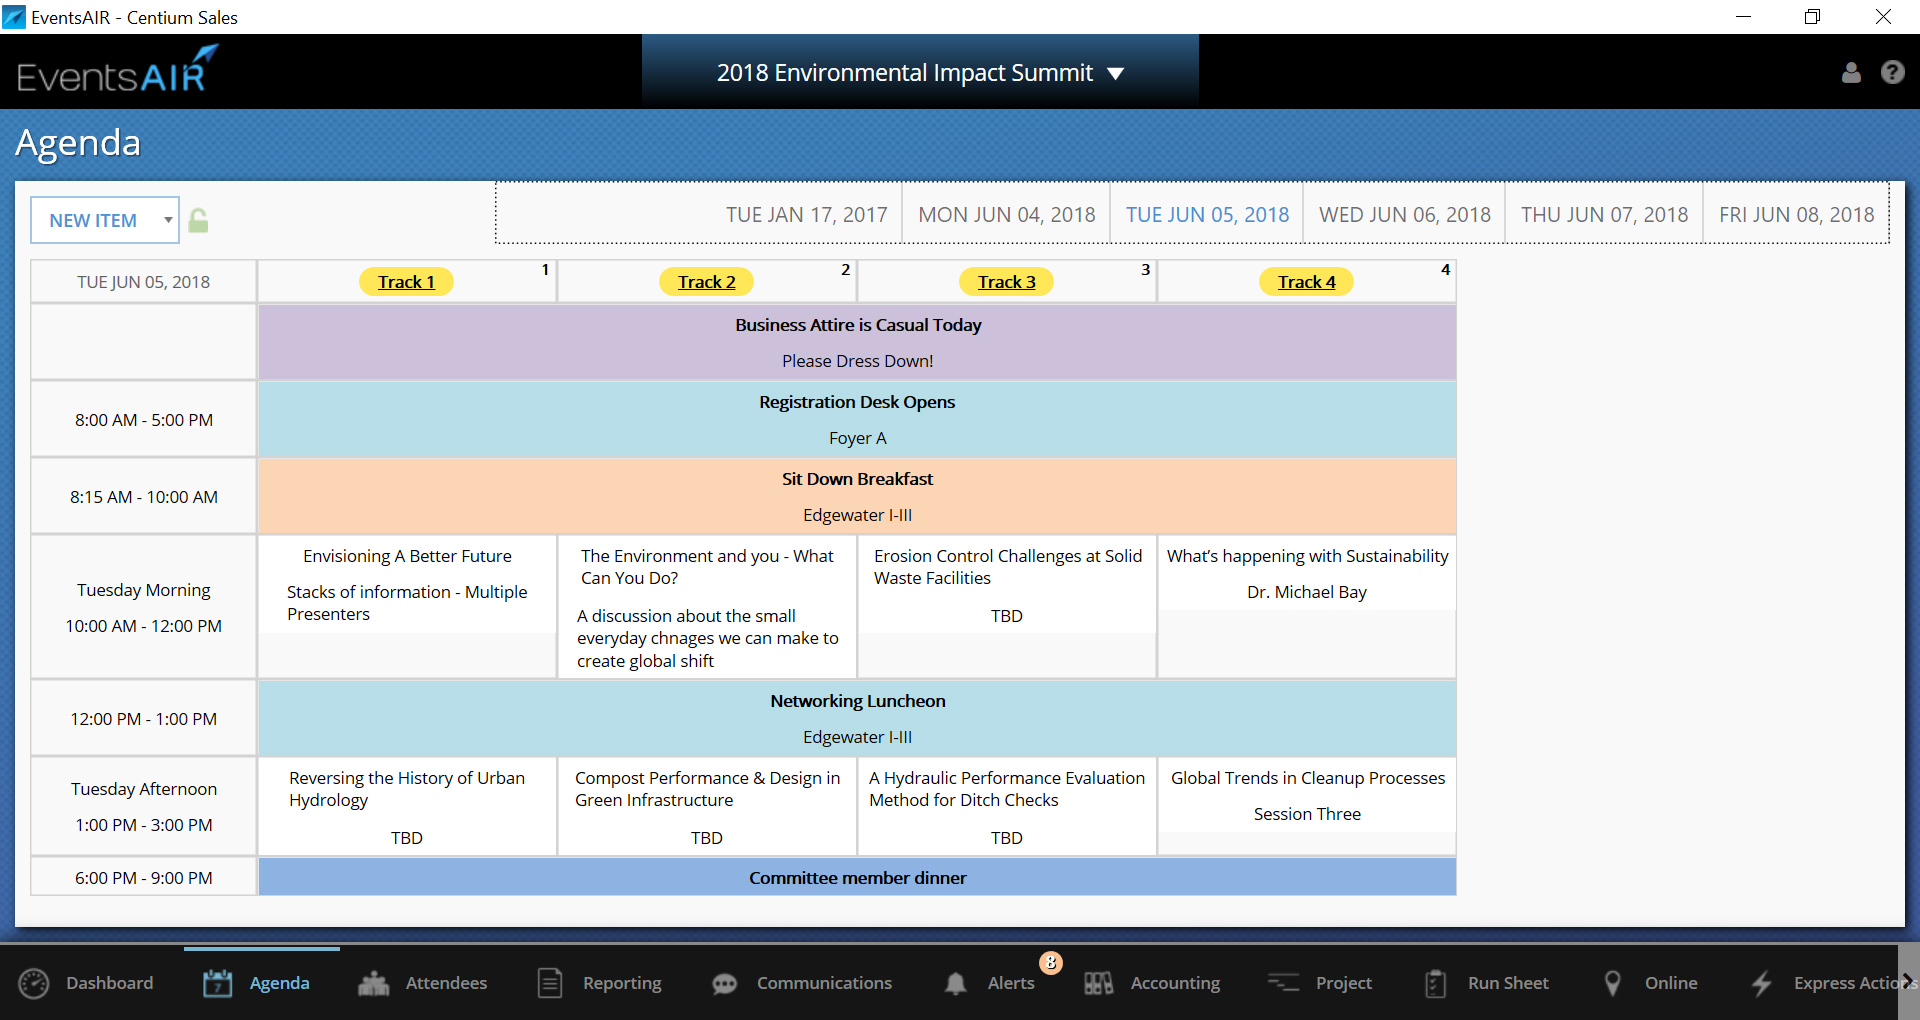The width and height of the screenshot is (1920, 1020).
Task: Open the Accounting menu label
Action: tap(1175, 983)
